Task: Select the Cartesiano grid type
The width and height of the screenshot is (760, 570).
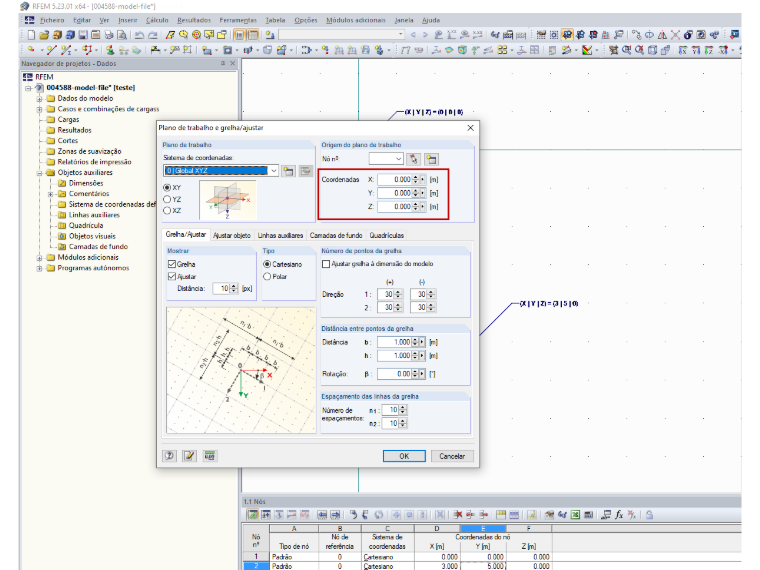Action: point(267,264)
